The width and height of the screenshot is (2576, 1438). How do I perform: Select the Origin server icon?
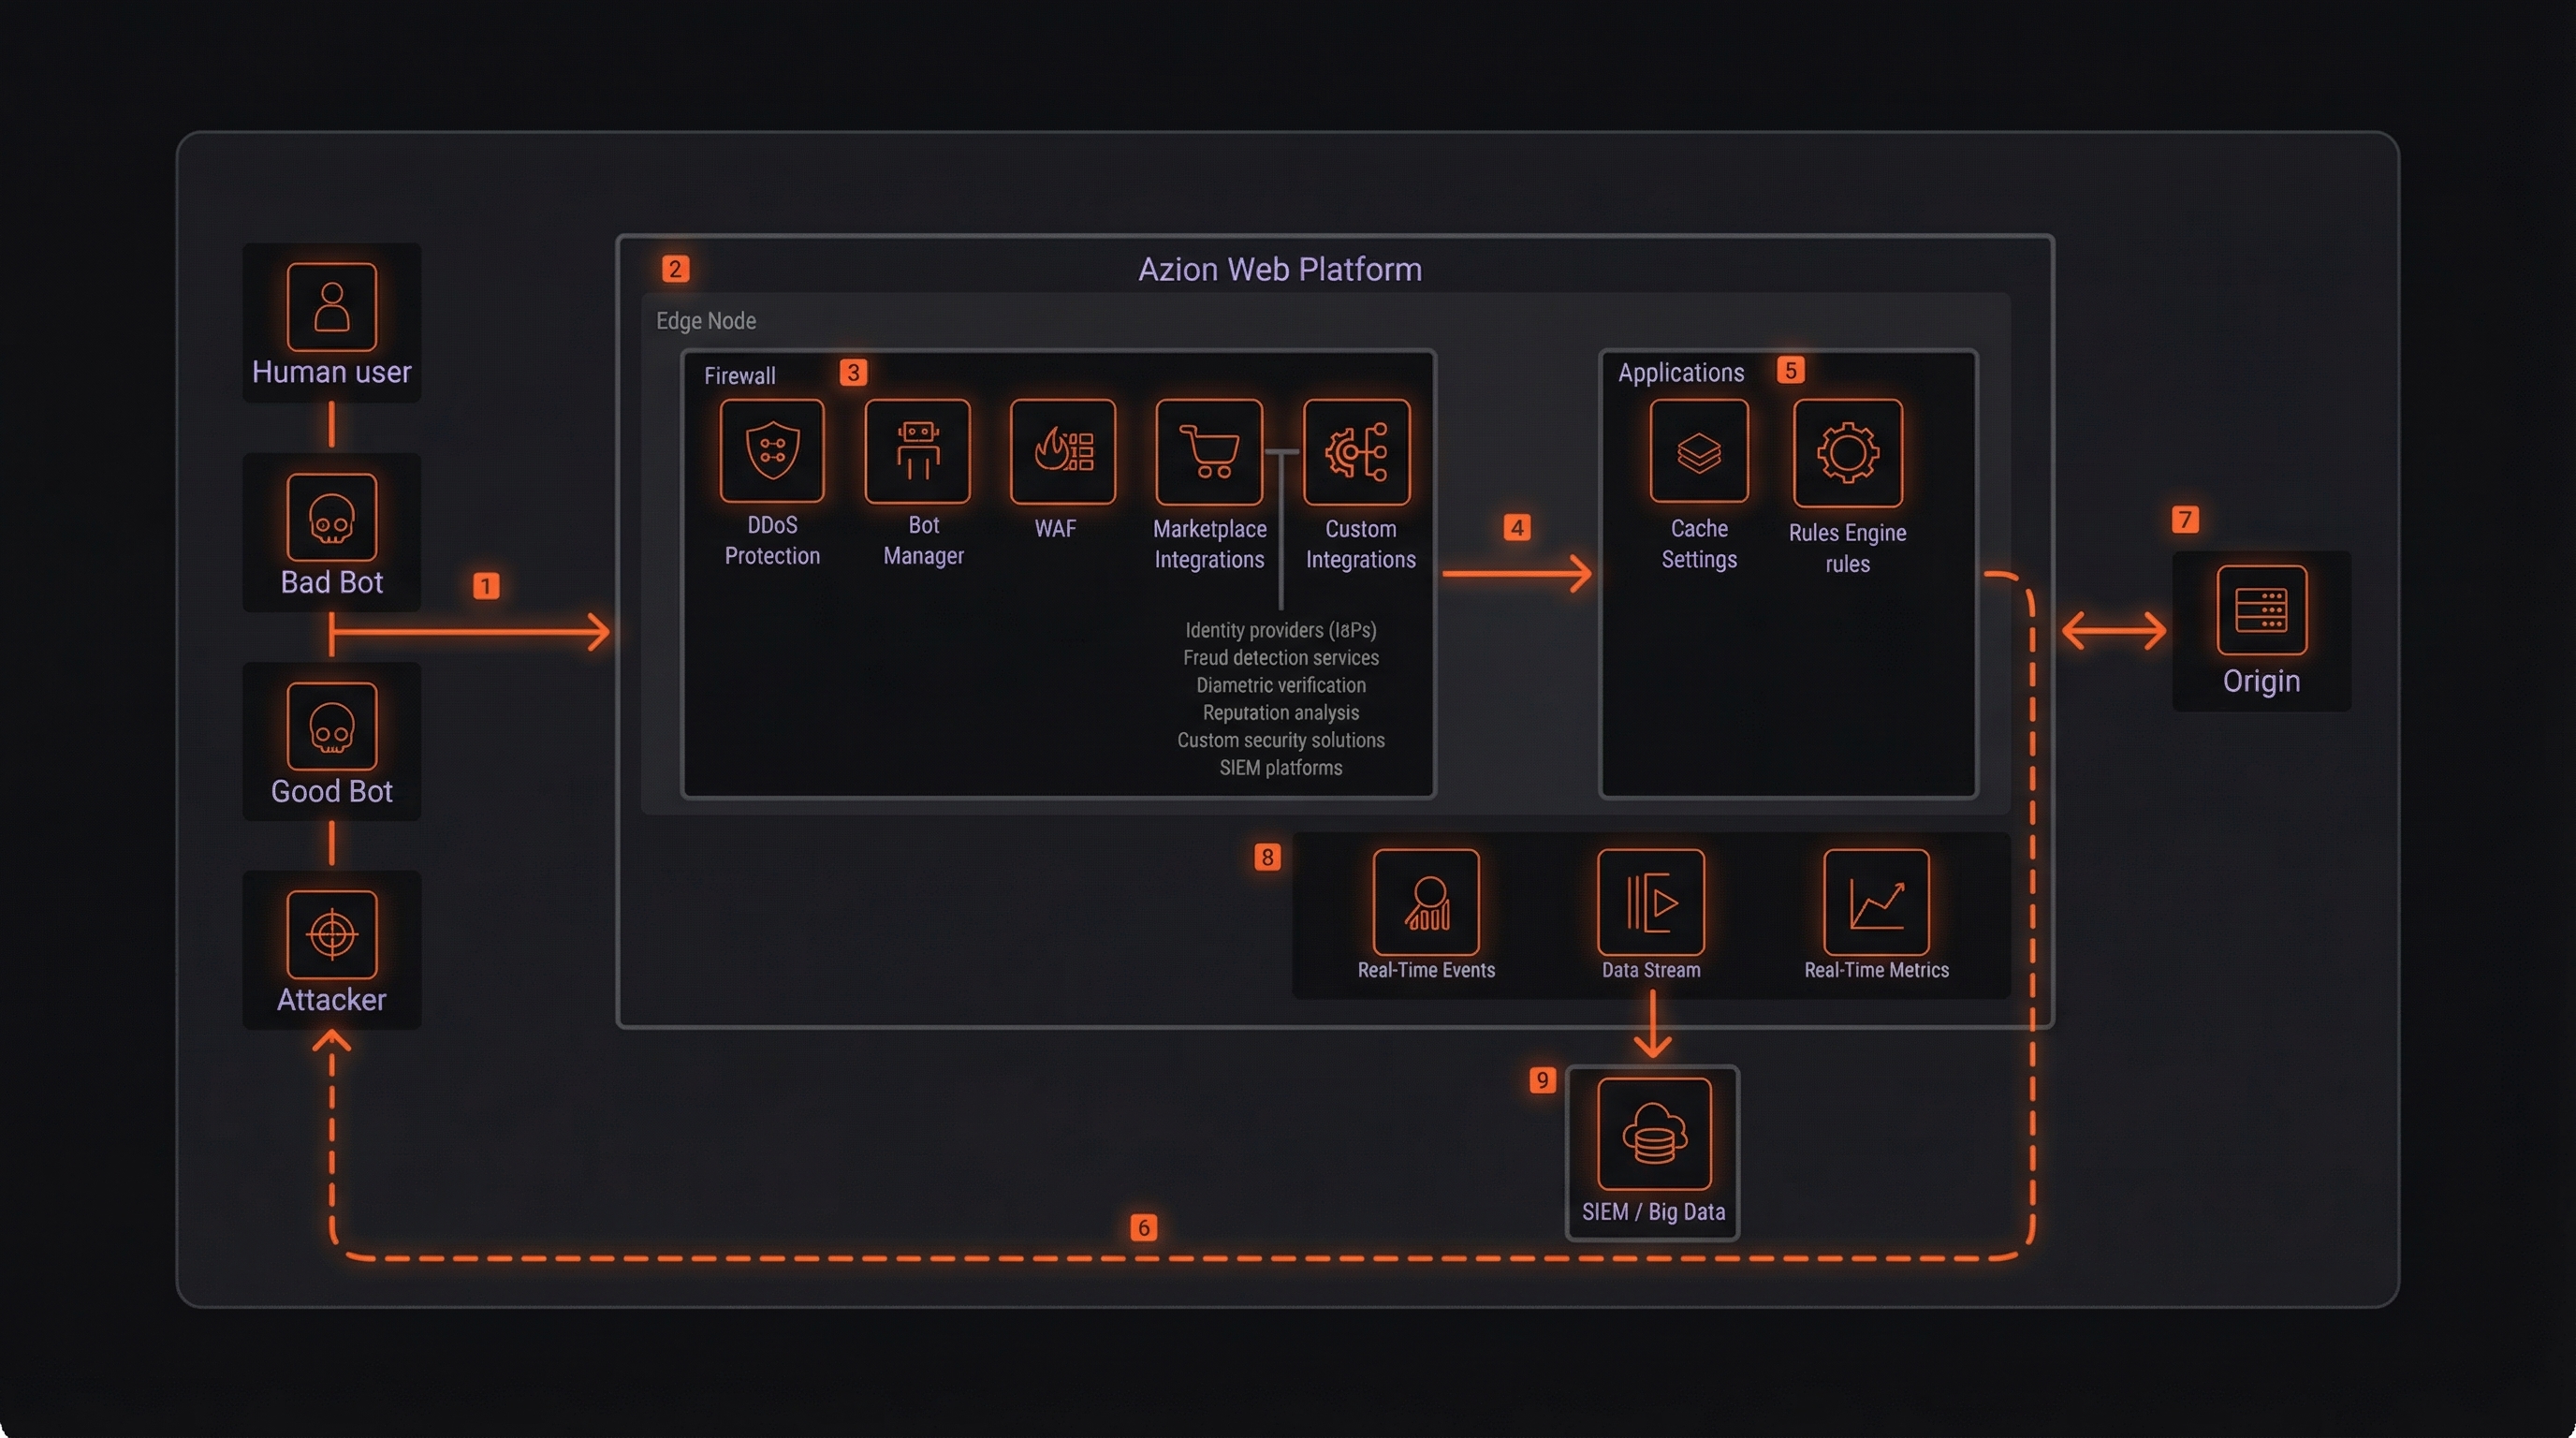tap(2261, 610)
